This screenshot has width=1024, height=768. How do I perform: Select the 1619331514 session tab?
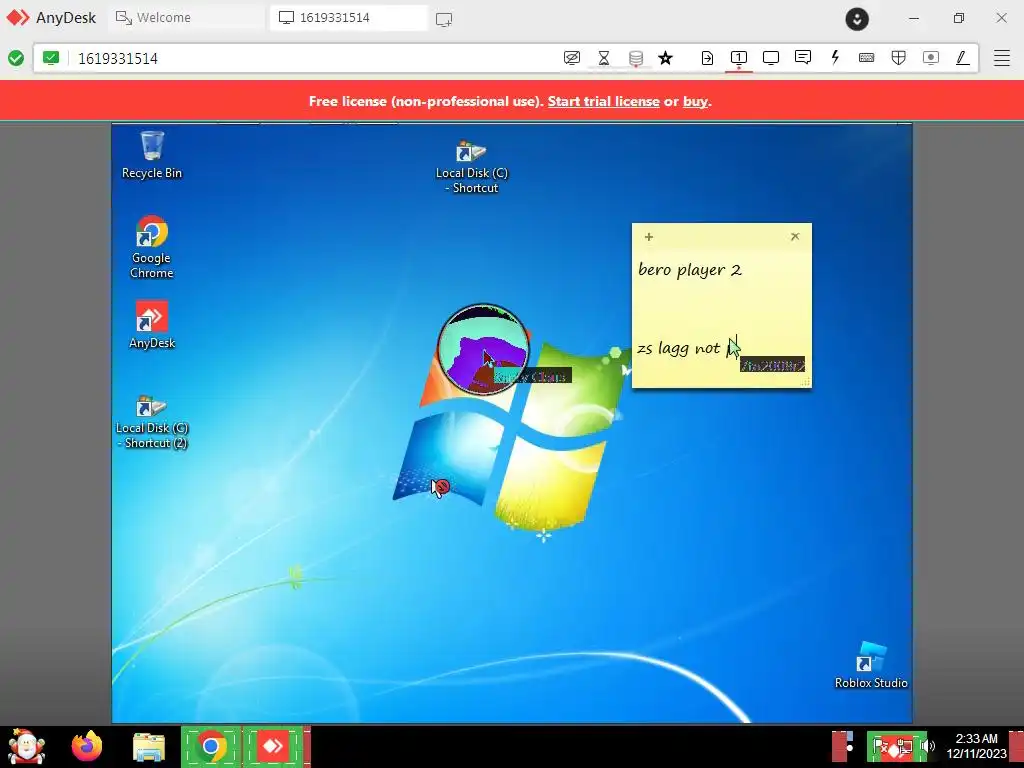pyautogui.click(x=349, y=18)
